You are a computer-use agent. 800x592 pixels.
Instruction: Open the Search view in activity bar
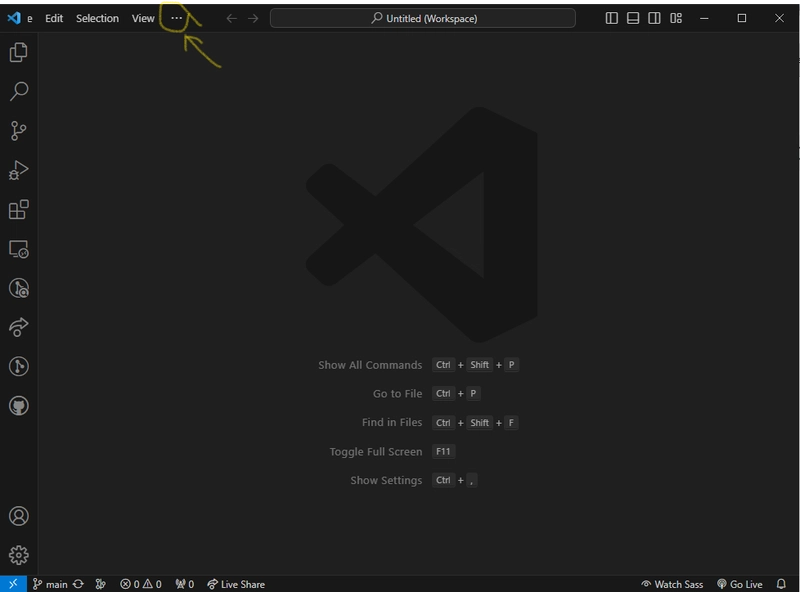[18, 91]
